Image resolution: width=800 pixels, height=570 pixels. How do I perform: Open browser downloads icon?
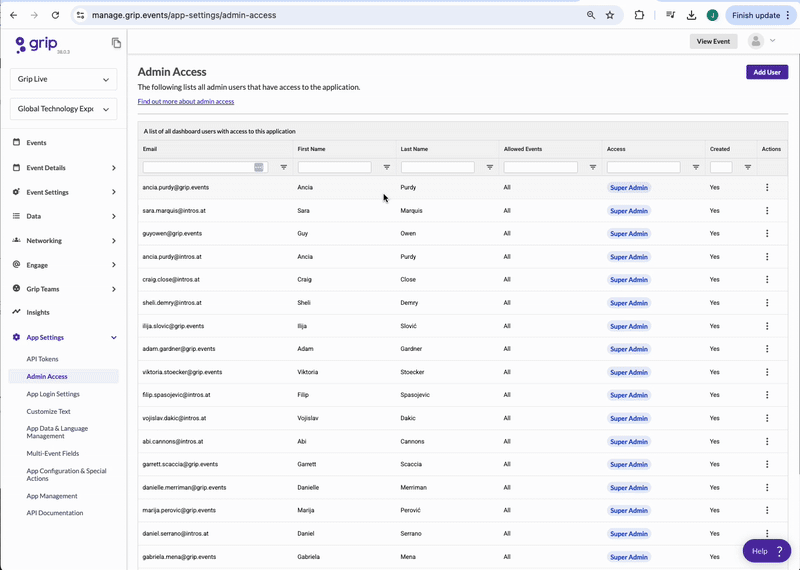pos(691,15)
